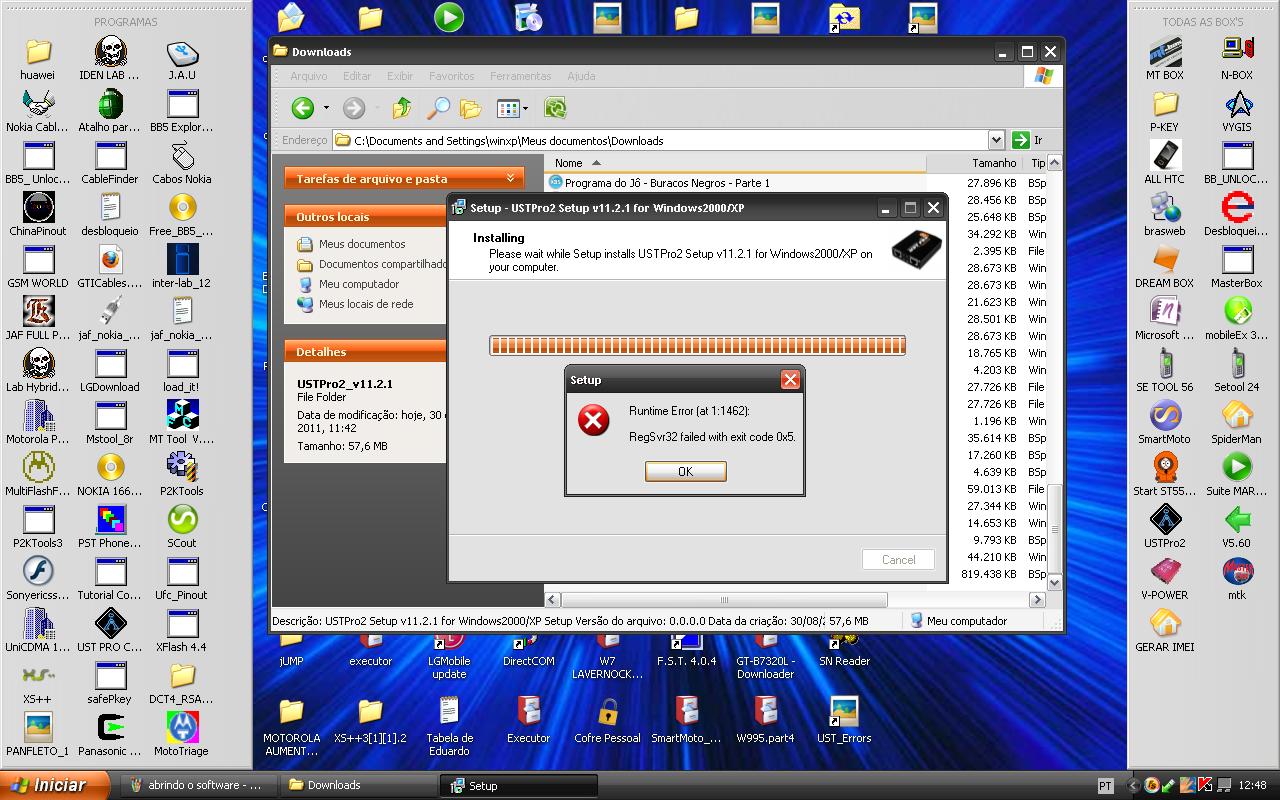The image size is (1280, 800).
Task: Open the Search magnifier in Explorer toolbar
Action: [x=438, y=108]
